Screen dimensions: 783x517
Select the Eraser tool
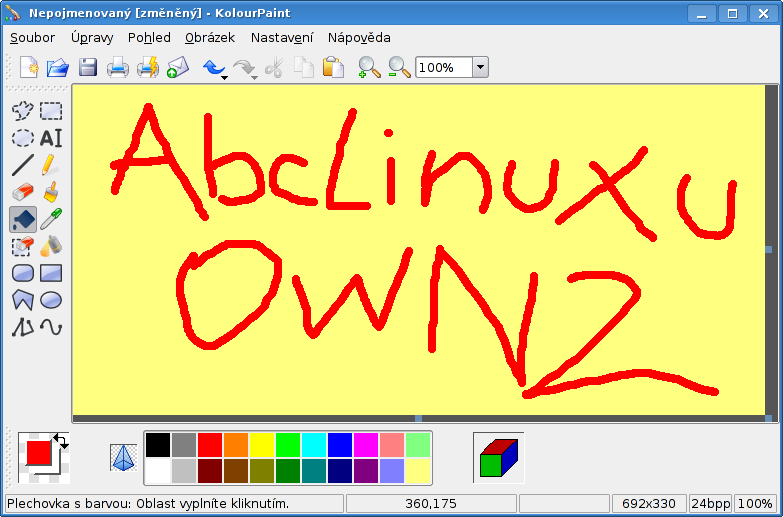click(x=22, y=192)
